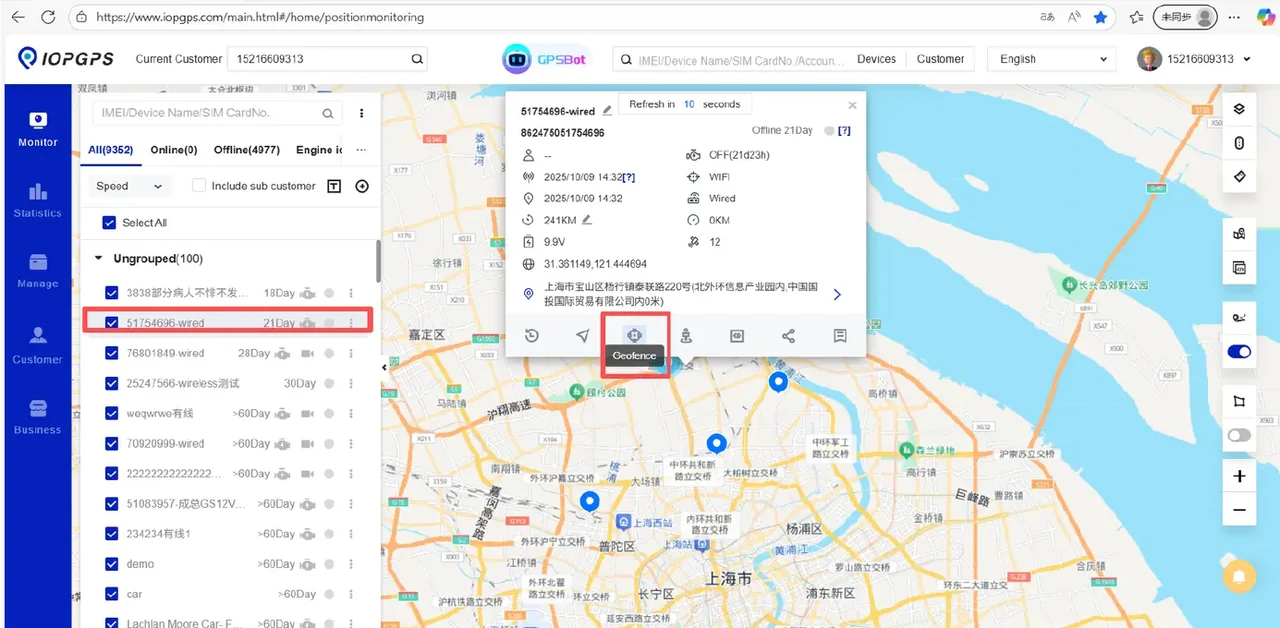Viewport: 1280px width, 628px height.
Task: Toggle the Select All checkbox
Action: (x=110, y=222)
